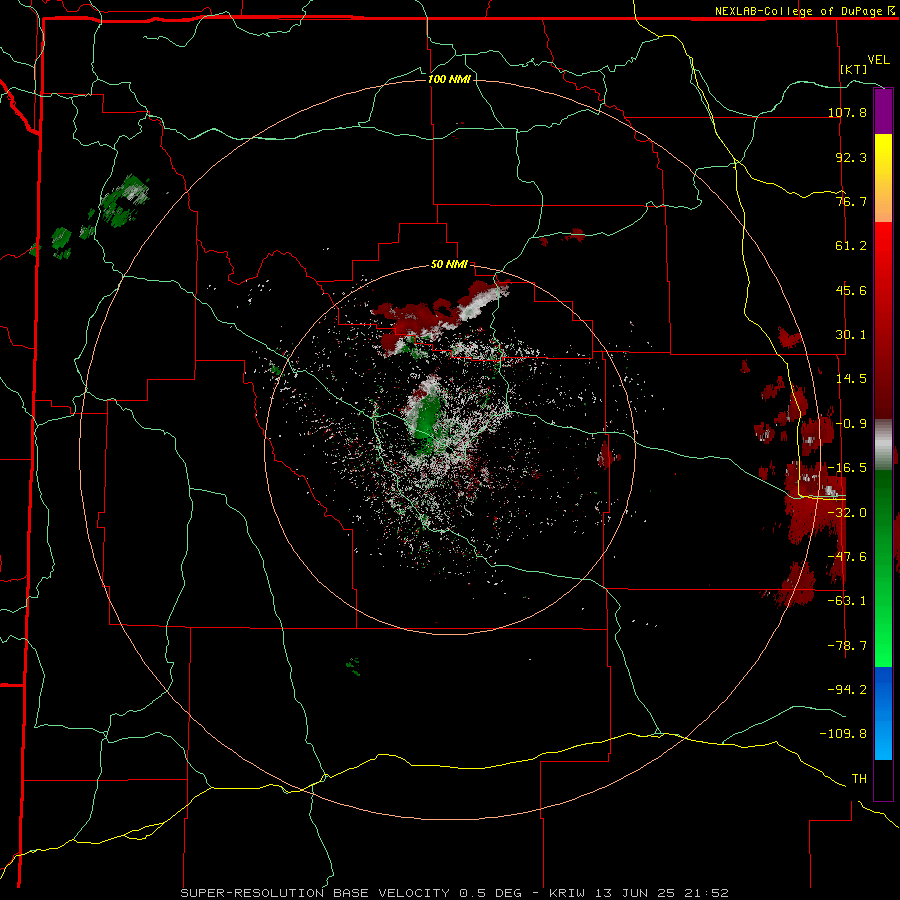Click the Super-Resolution Base Velocity caption text
Screen dimensions: 900x900
point(454,893)
